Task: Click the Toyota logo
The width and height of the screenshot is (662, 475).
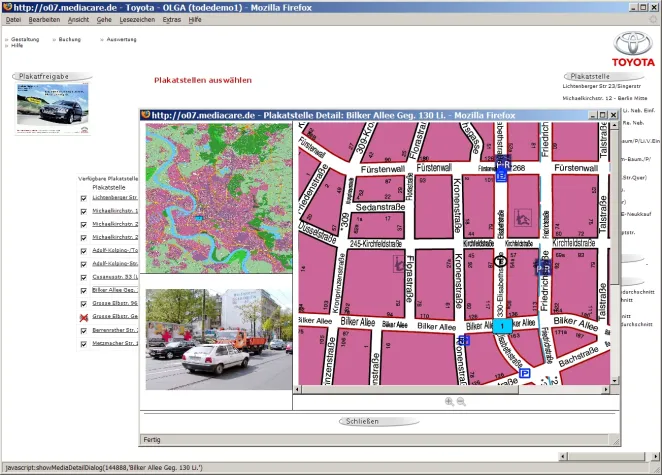Action: [x=632, y=48]
